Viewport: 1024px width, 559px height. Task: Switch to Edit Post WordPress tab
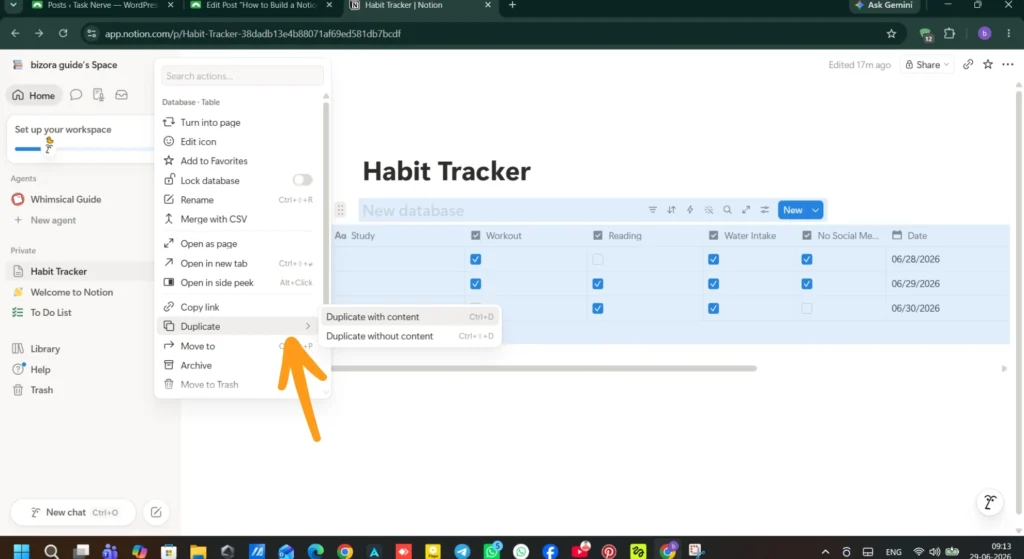coord(261,5)
